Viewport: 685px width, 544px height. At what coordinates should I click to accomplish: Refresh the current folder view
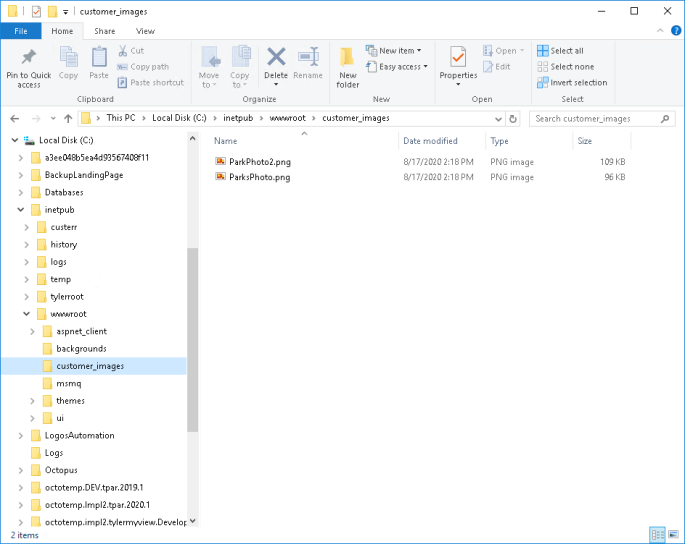[x=512, y=118]
